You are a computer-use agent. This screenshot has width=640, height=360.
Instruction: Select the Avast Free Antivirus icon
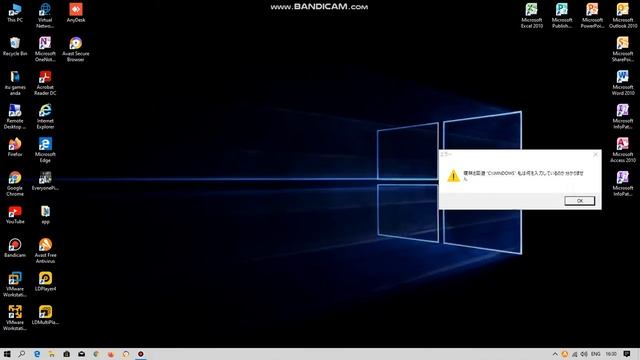[45, 251]
